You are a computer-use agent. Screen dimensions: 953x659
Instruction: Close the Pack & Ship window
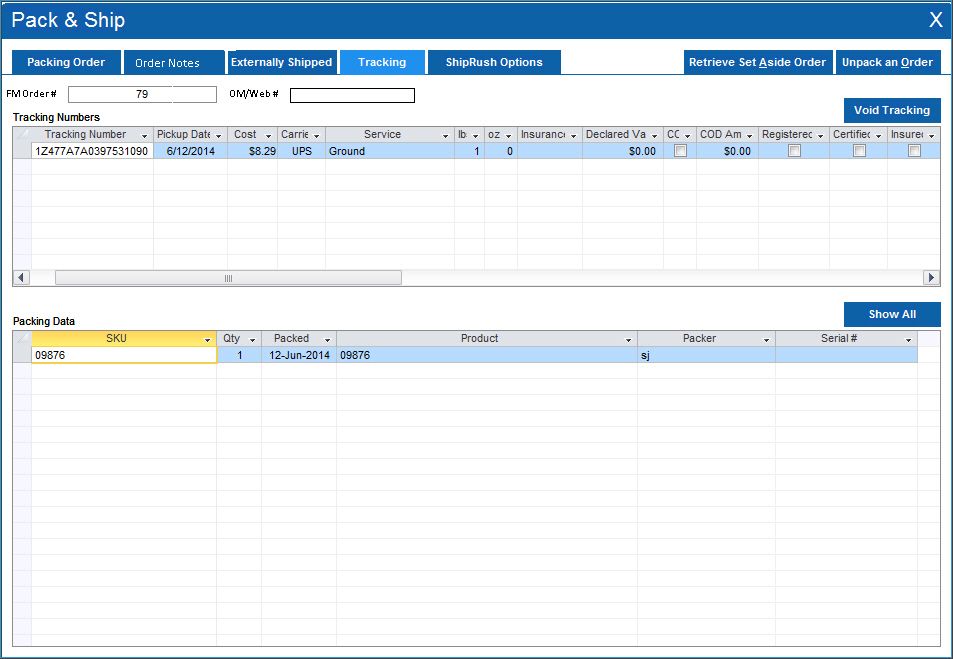935,20
